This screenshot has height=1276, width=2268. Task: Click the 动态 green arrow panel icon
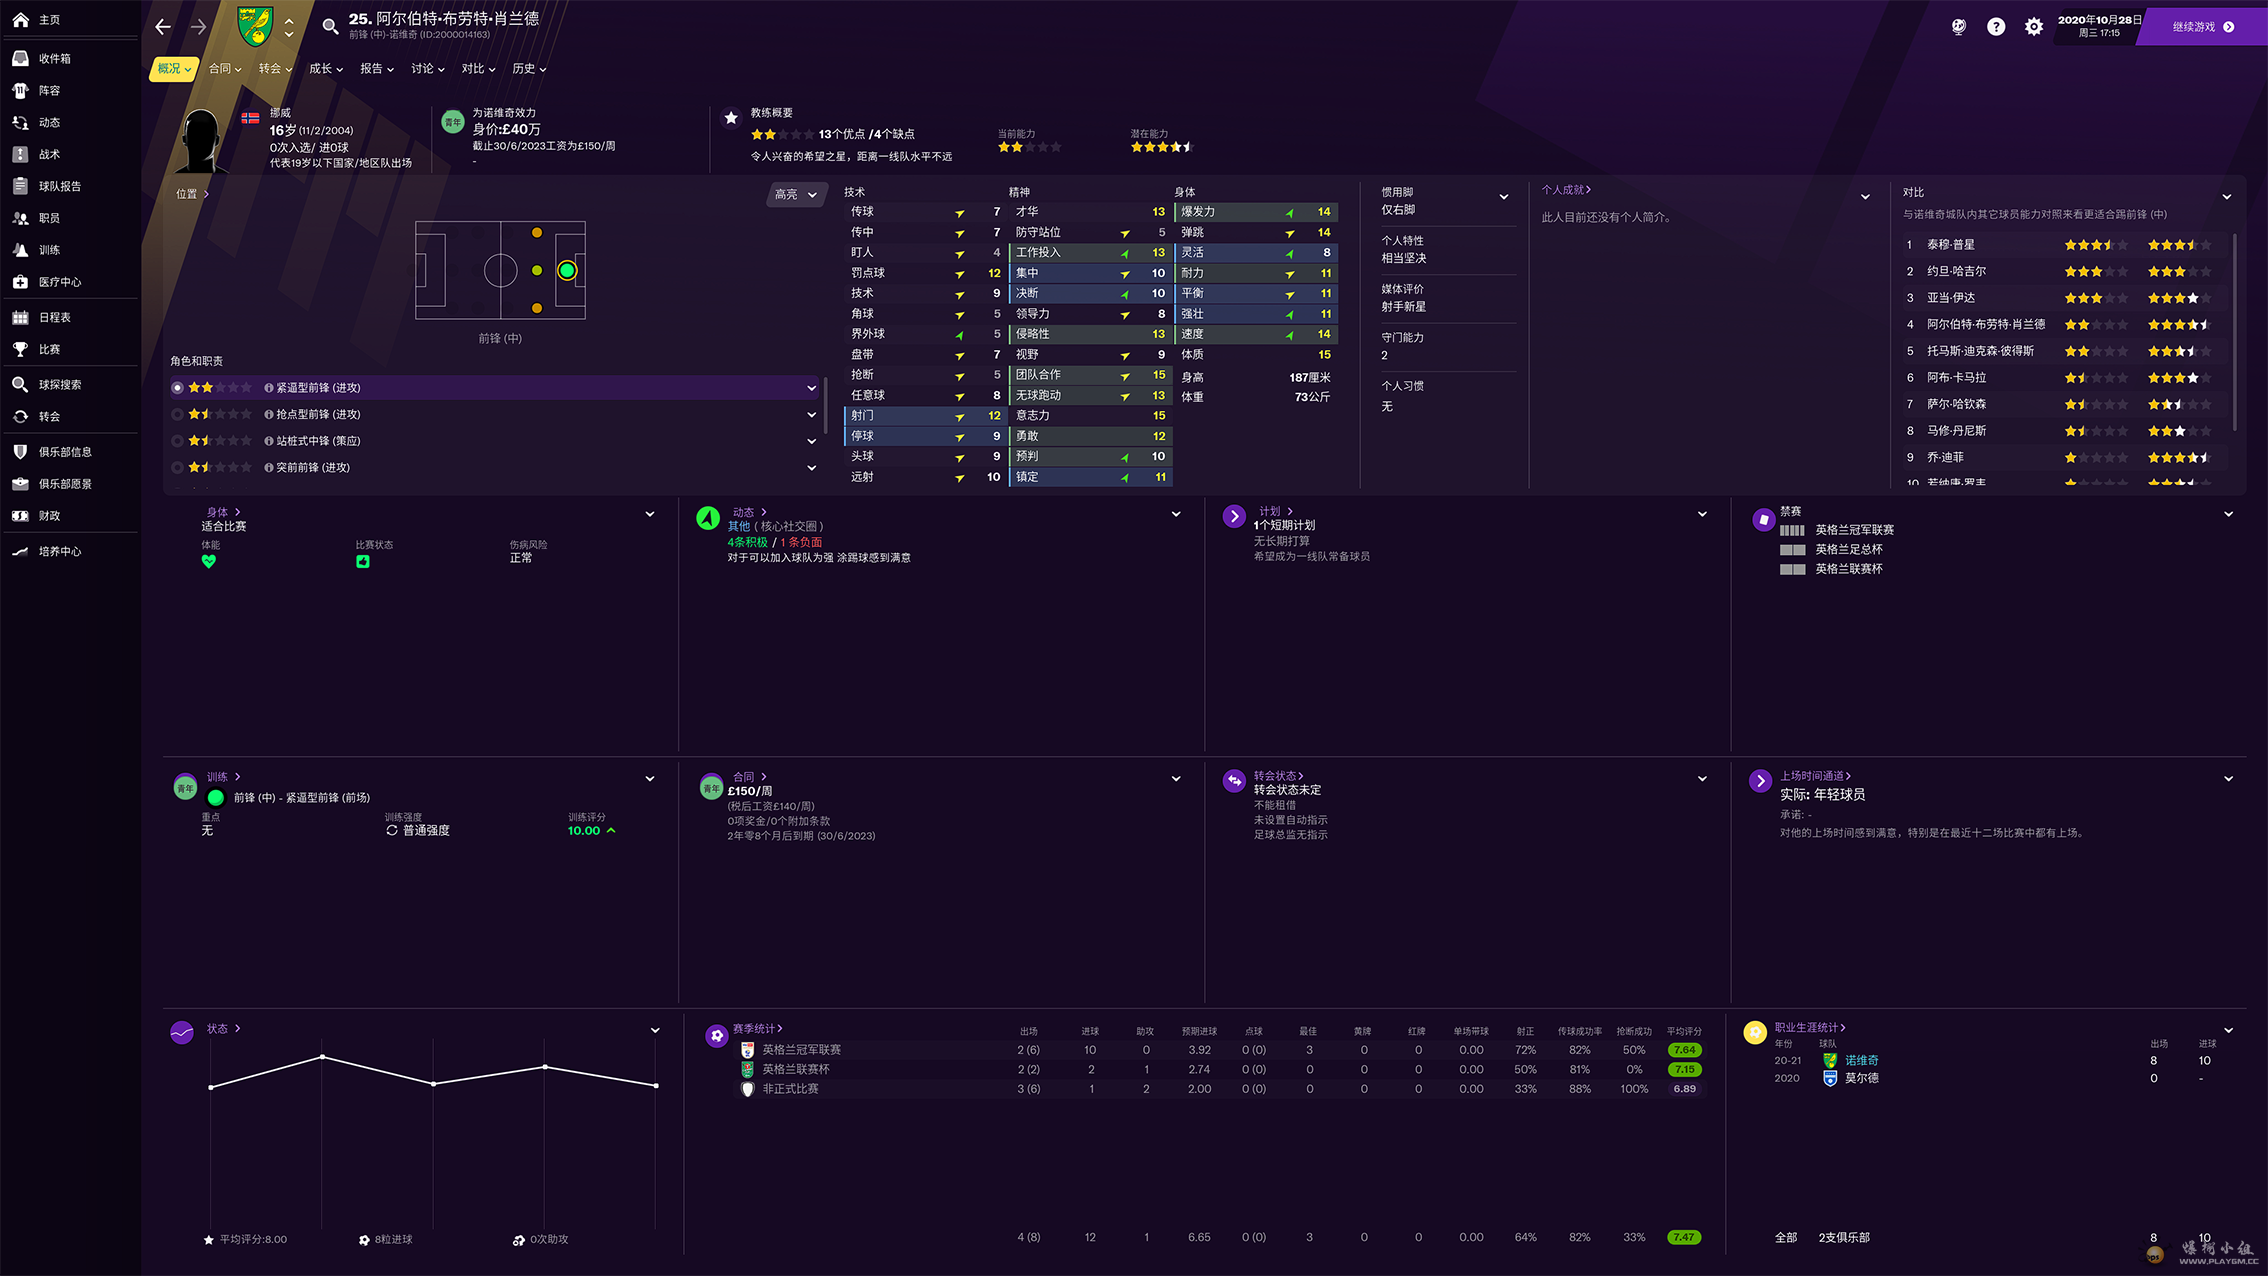pos(708,518)
